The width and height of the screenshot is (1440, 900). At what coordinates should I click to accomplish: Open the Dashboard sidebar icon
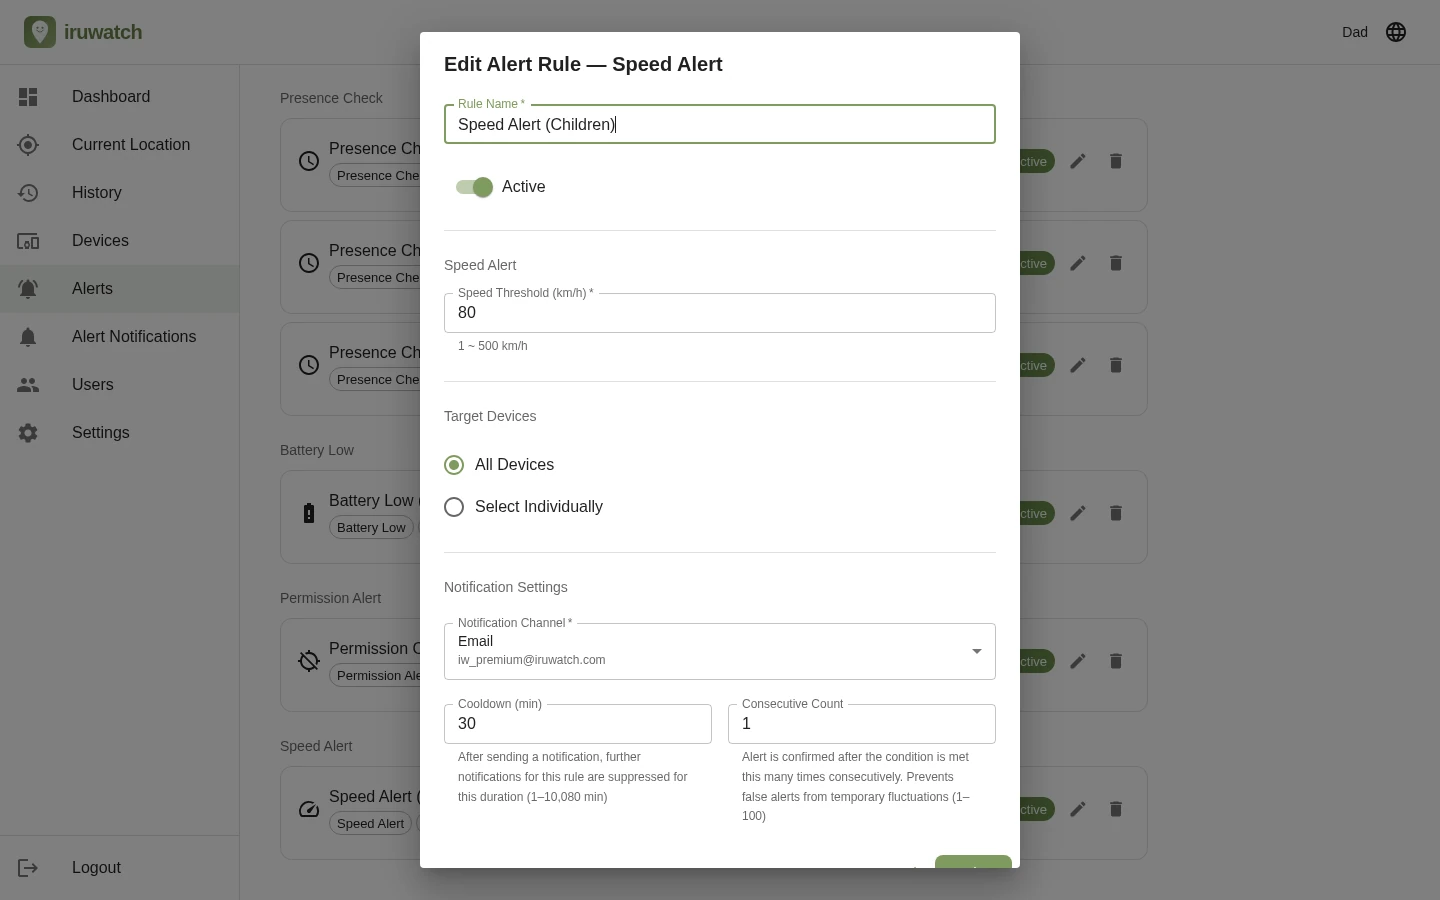point(28,97)
